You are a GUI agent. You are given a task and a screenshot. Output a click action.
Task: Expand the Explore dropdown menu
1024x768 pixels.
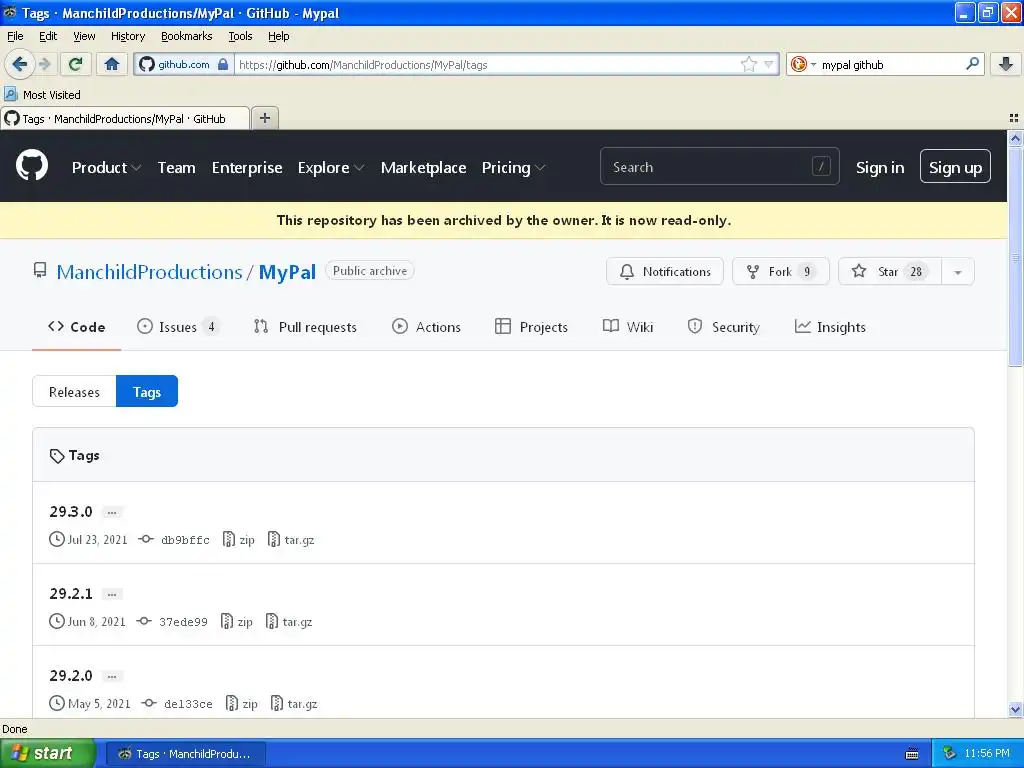pos(330,168)
